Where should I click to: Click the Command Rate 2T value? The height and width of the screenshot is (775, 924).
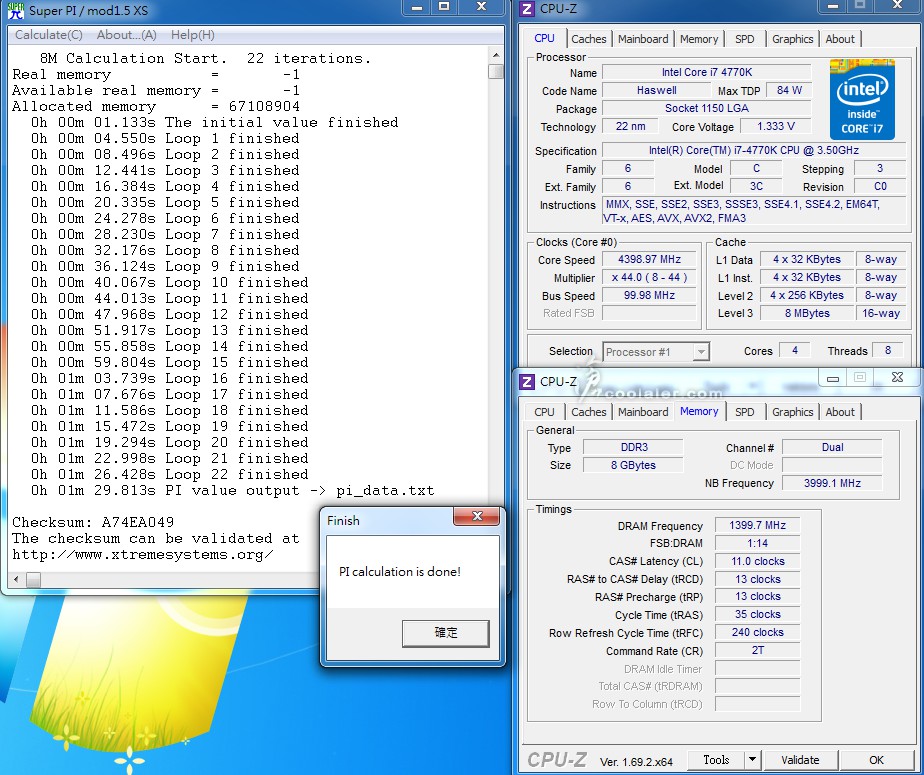[757, 651]
